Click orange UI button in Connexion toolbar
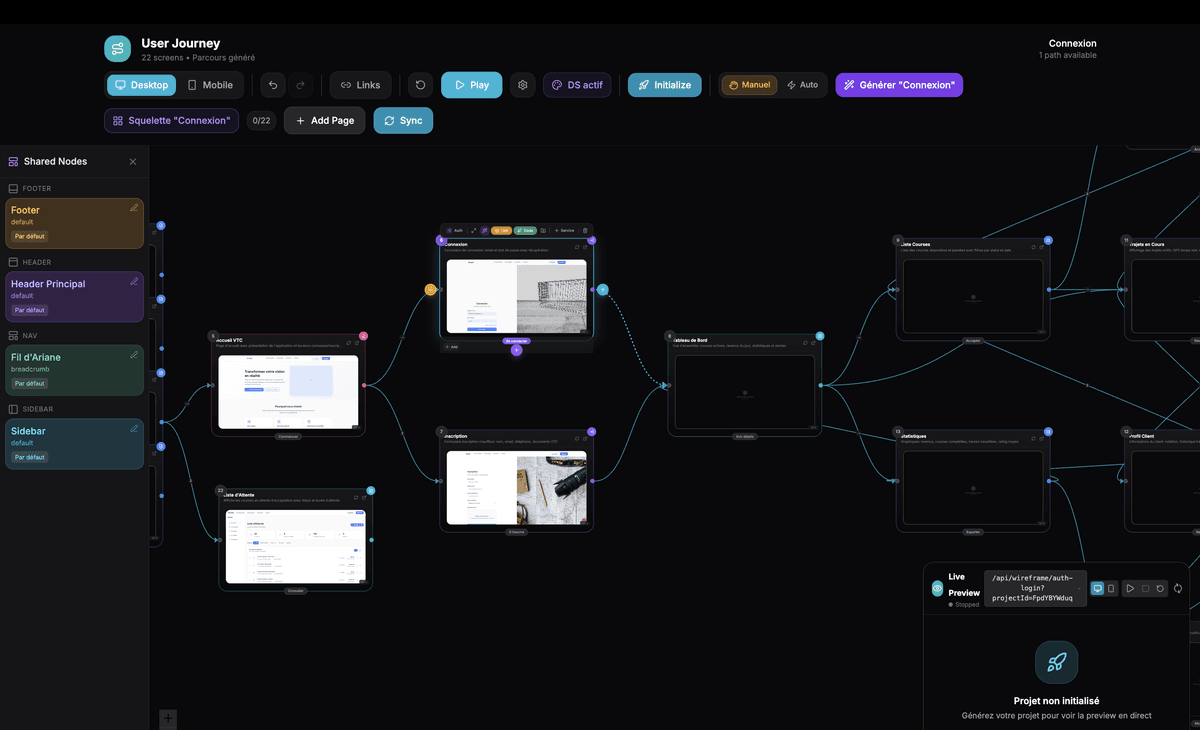This screenshot has height=730, width=1200. click(501, 230)
